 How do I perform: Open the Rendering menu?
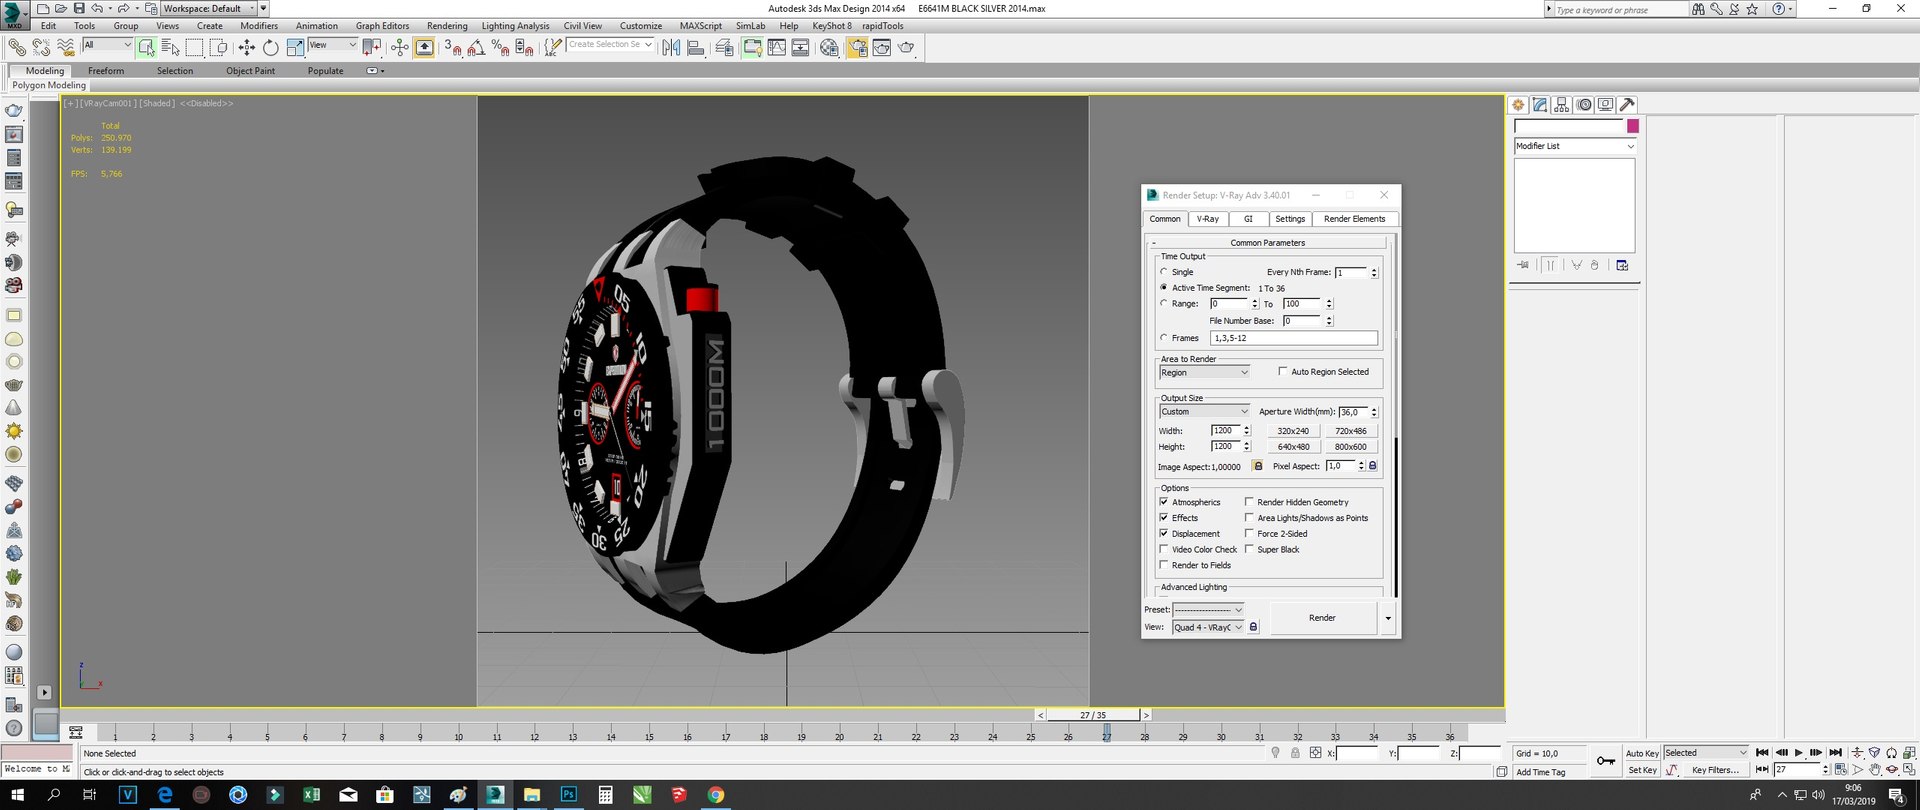447,26
